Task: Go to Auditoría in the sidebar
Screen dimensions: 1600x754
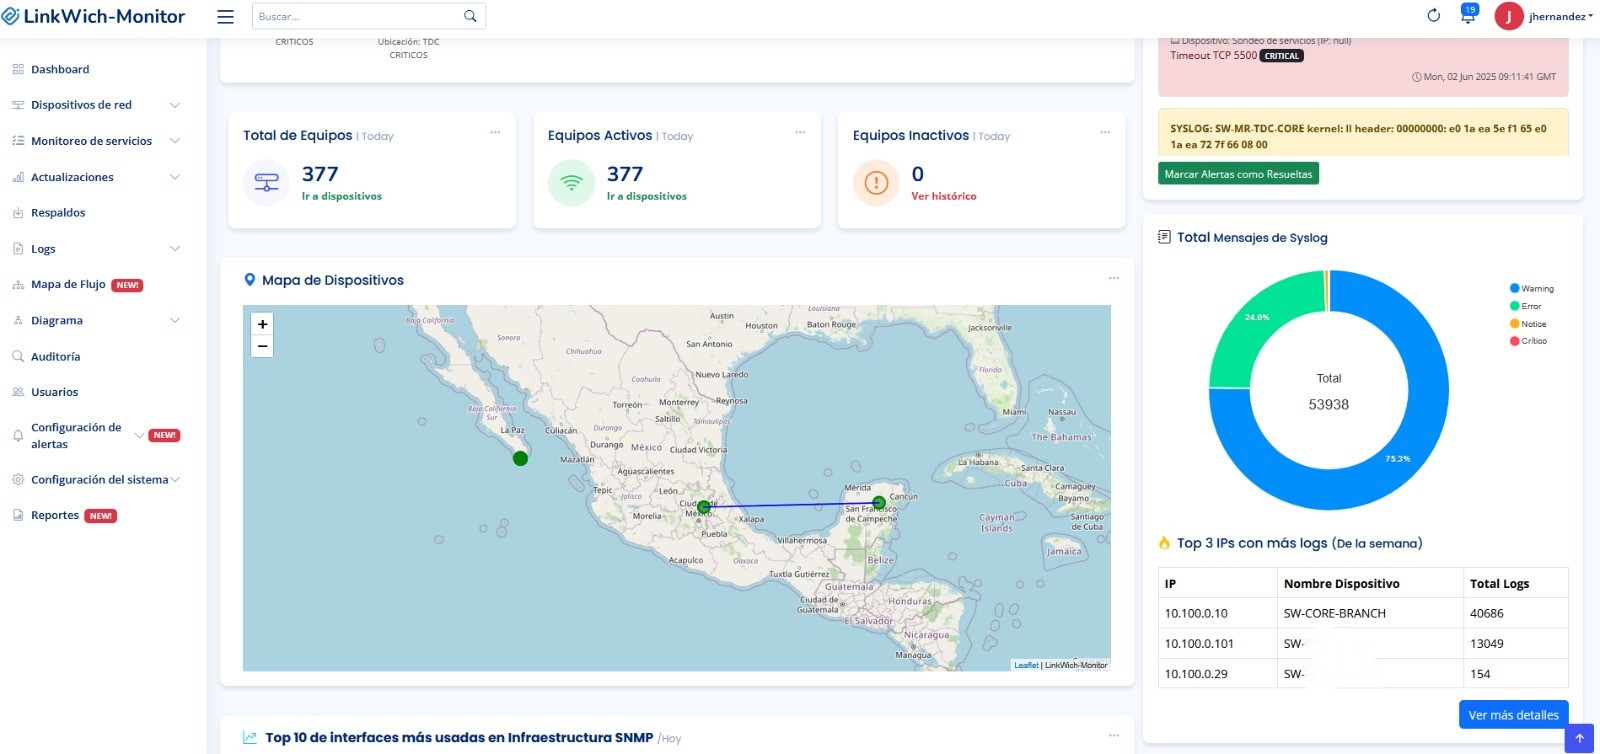Action: click(55, 356)
